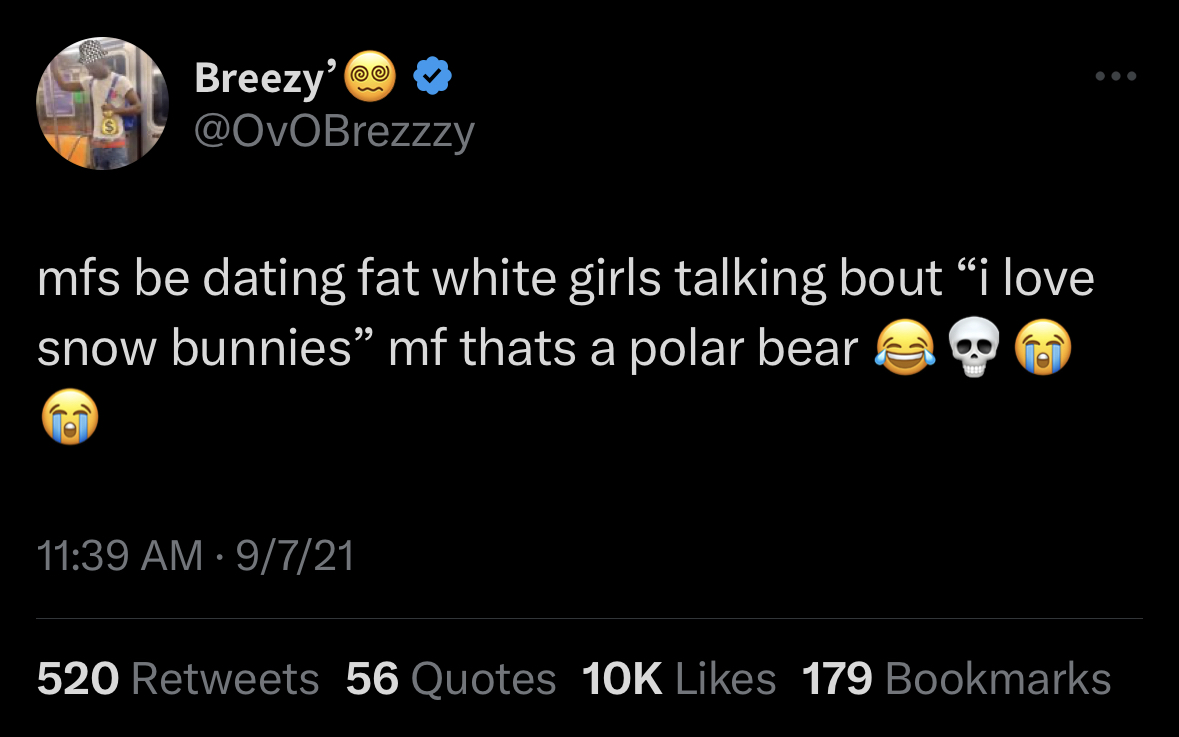Show who gave the 10K Likes
1179x737 pixels.
click(679, 678)
